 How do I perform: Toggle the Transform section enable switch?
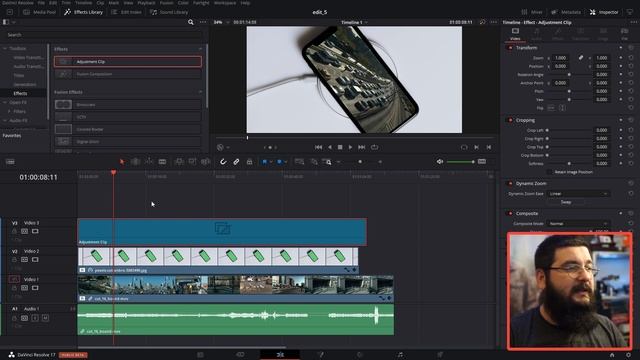click(510, 48)
